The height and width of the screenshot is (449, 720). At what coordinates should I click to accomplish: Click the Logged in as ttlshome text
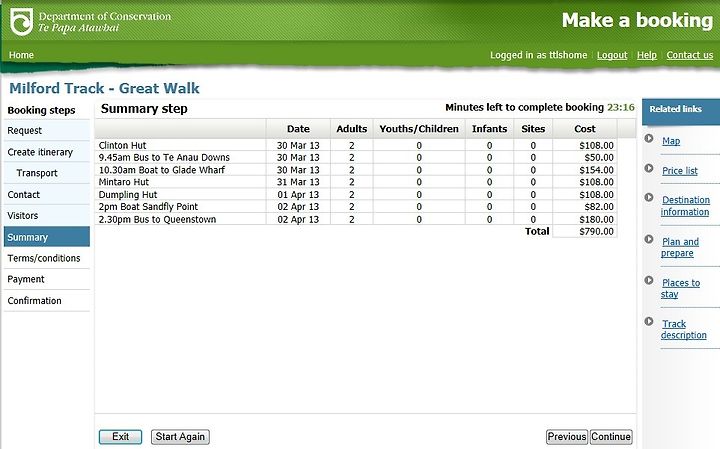[539, 55]
